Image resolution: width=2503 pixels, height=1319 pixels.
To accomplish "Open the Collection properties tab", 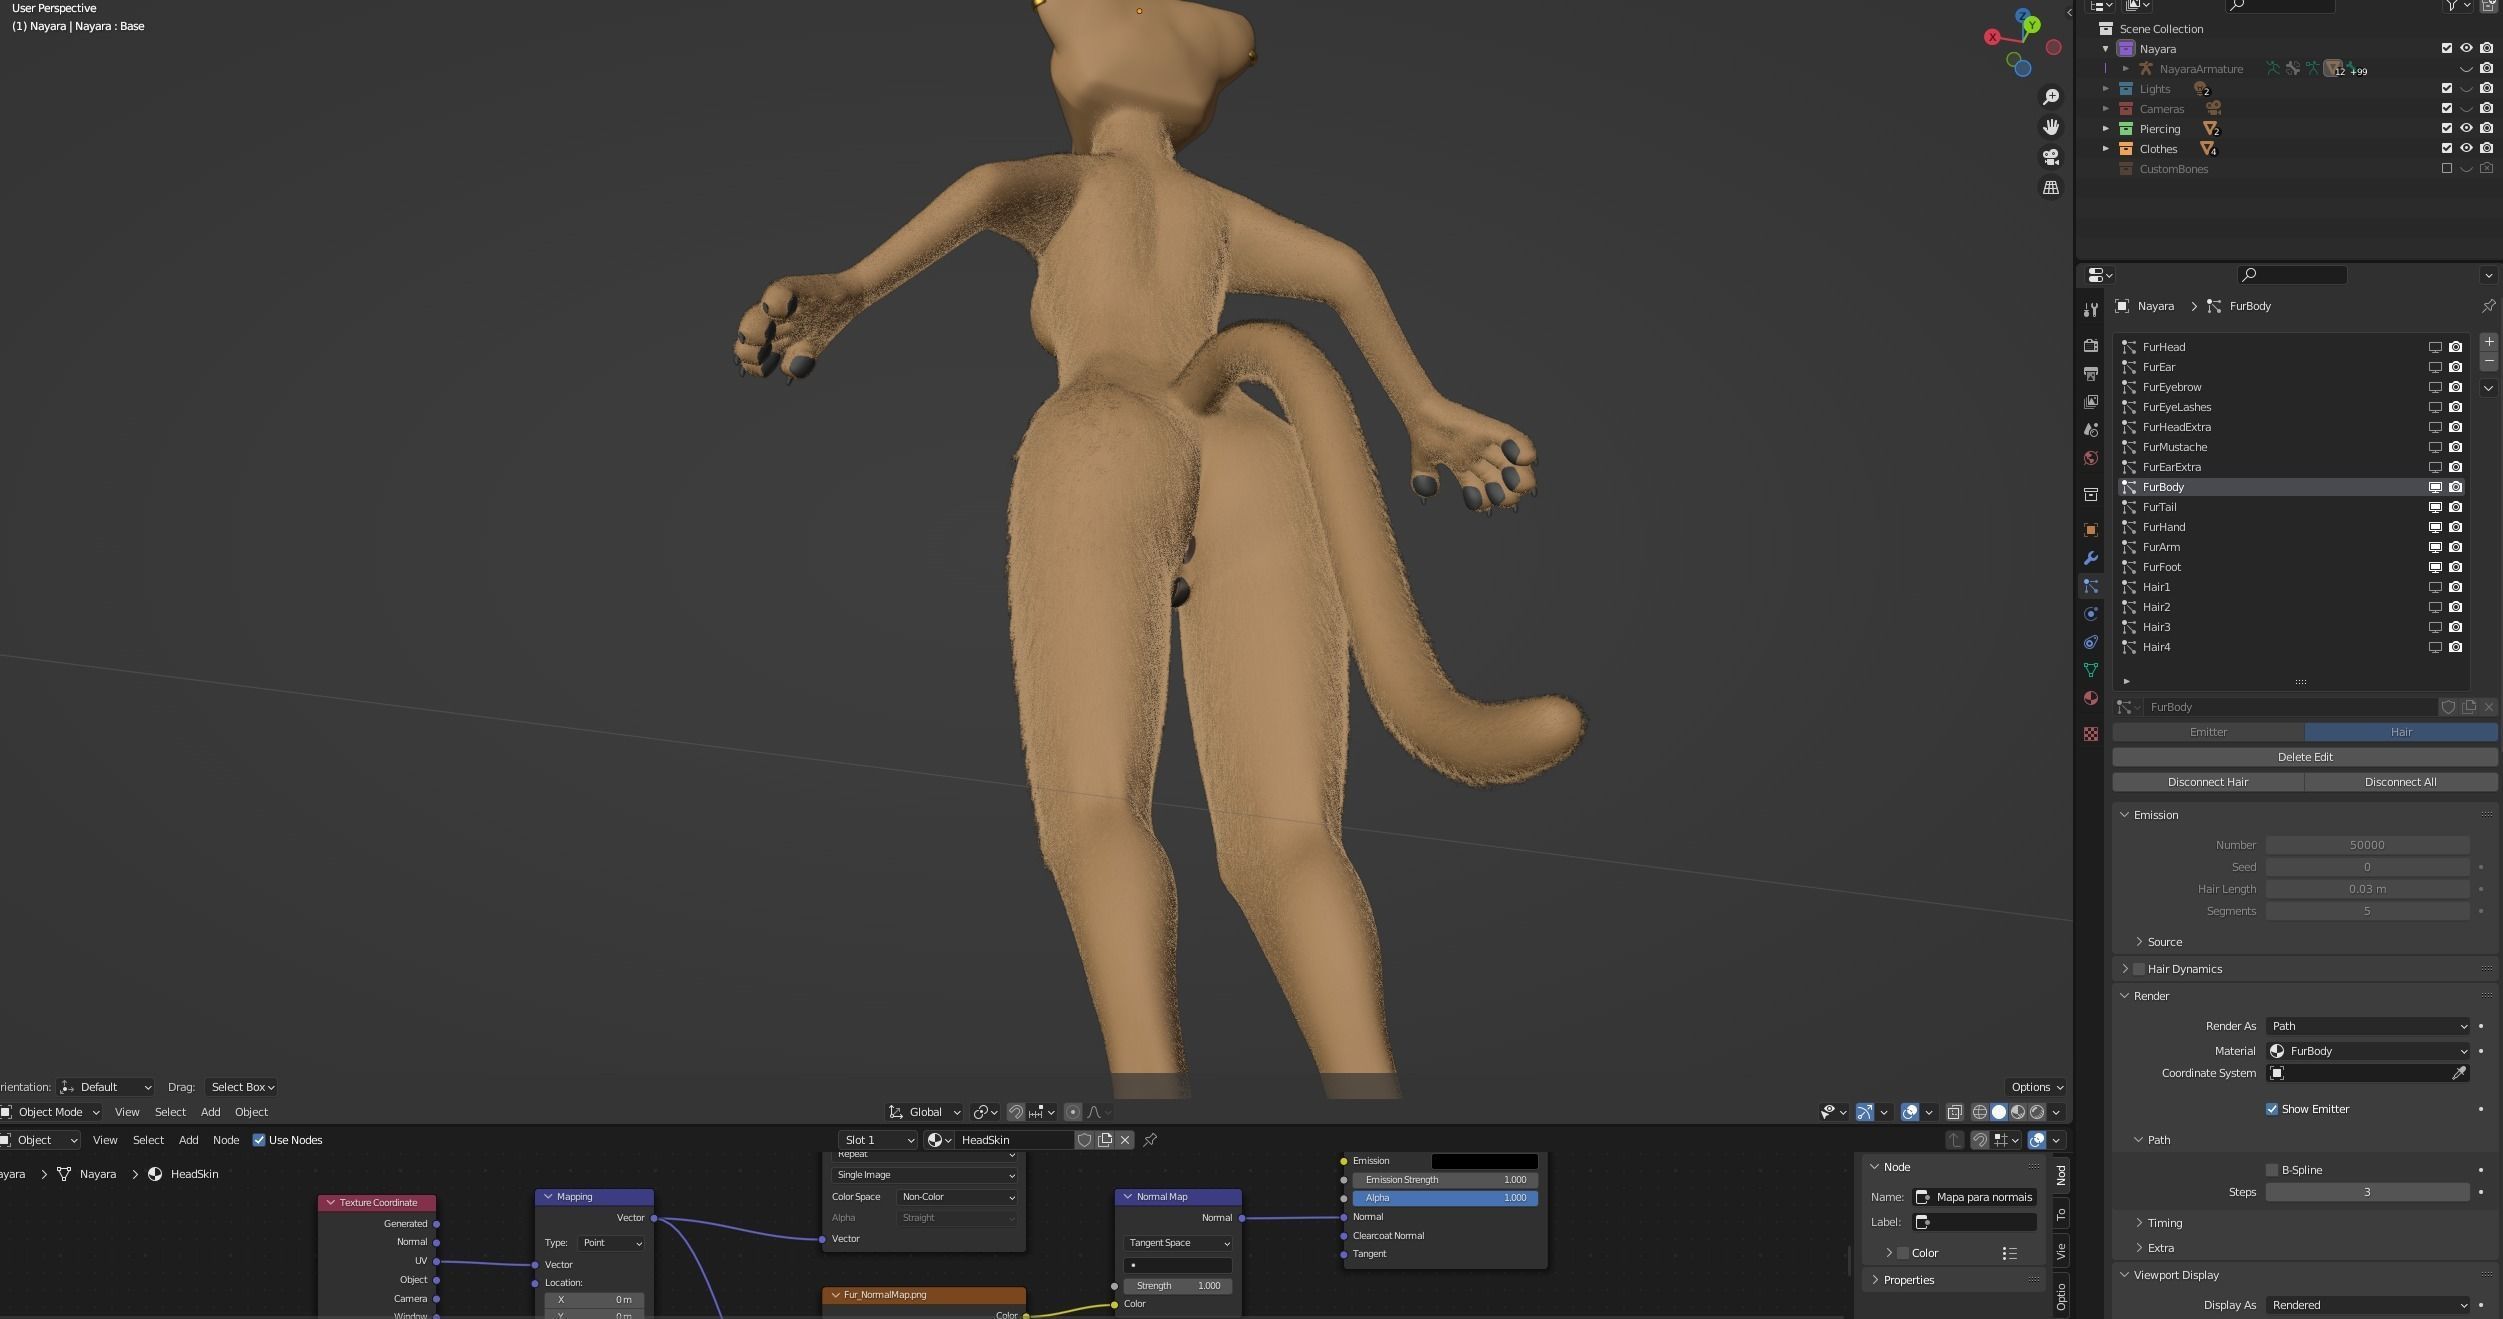I will click(x=2090, y=494).
